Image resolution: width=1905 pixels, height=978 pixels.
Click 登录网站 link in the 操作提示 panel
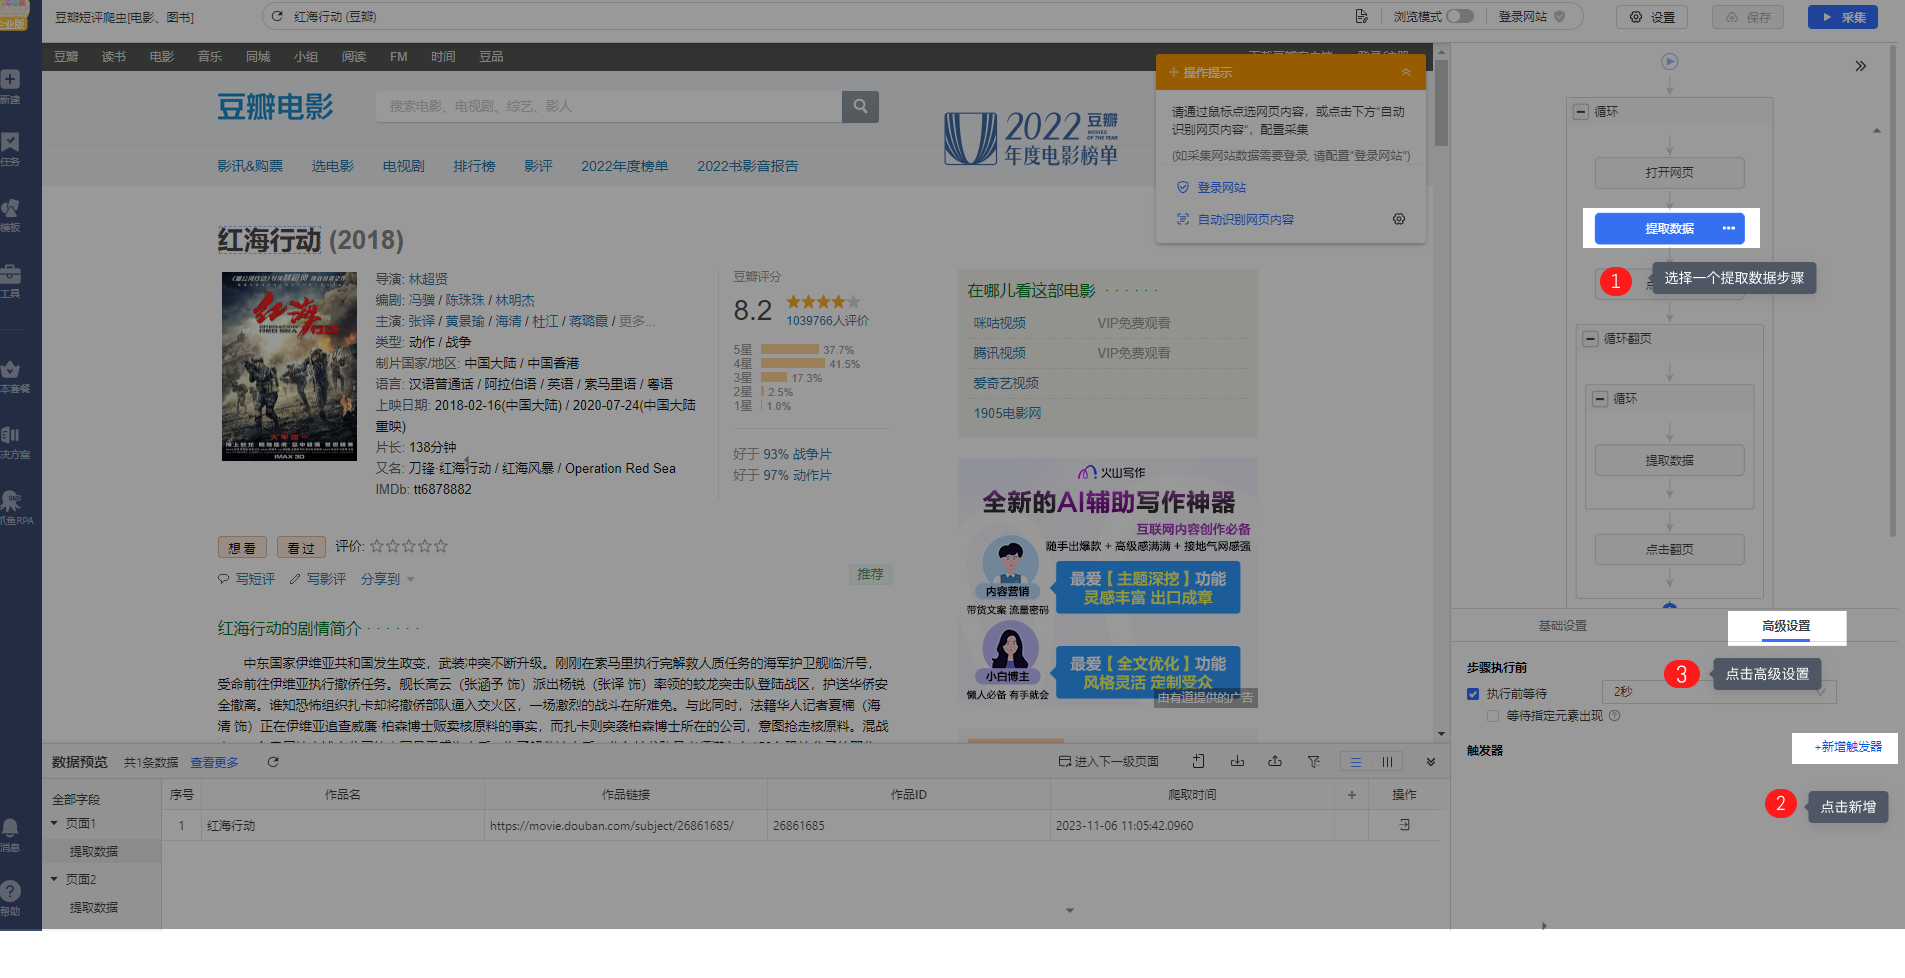point(1221,188)
